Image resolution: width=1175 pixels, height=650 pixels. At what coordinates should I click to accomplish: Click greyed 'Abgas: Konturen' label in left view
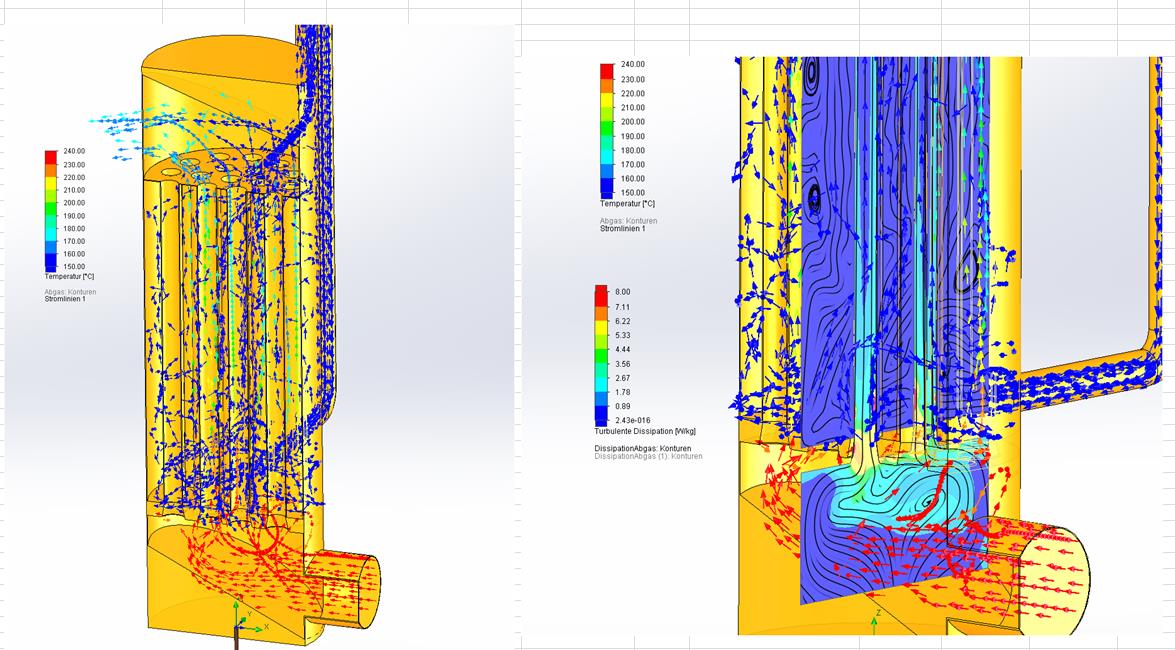pos(70,291)
